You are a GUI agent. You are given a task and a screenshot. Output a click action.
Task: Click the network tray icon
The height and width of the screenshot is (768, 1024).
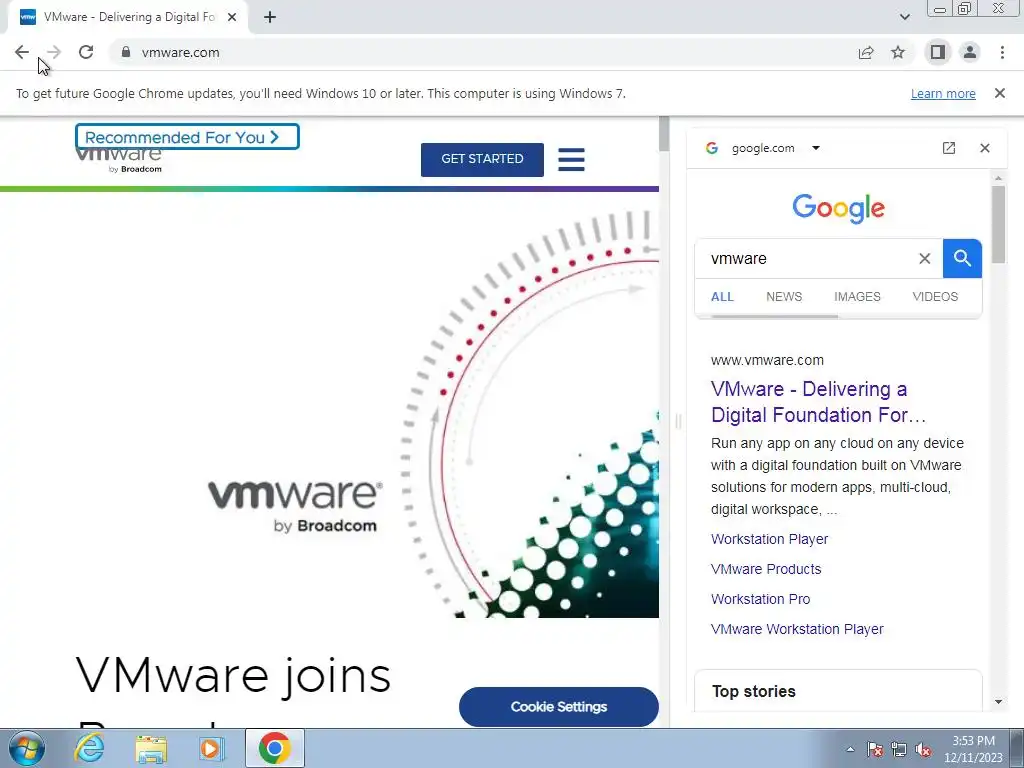[x=899, y=749]
